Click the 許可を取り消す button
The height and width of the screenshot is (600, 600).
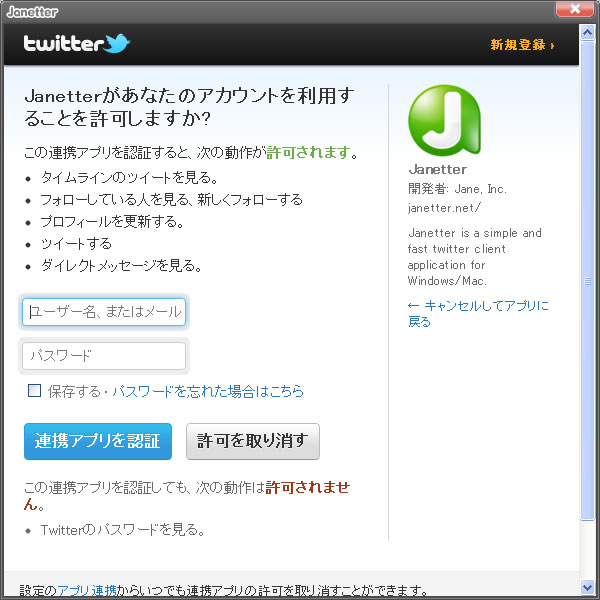(253, 441)
